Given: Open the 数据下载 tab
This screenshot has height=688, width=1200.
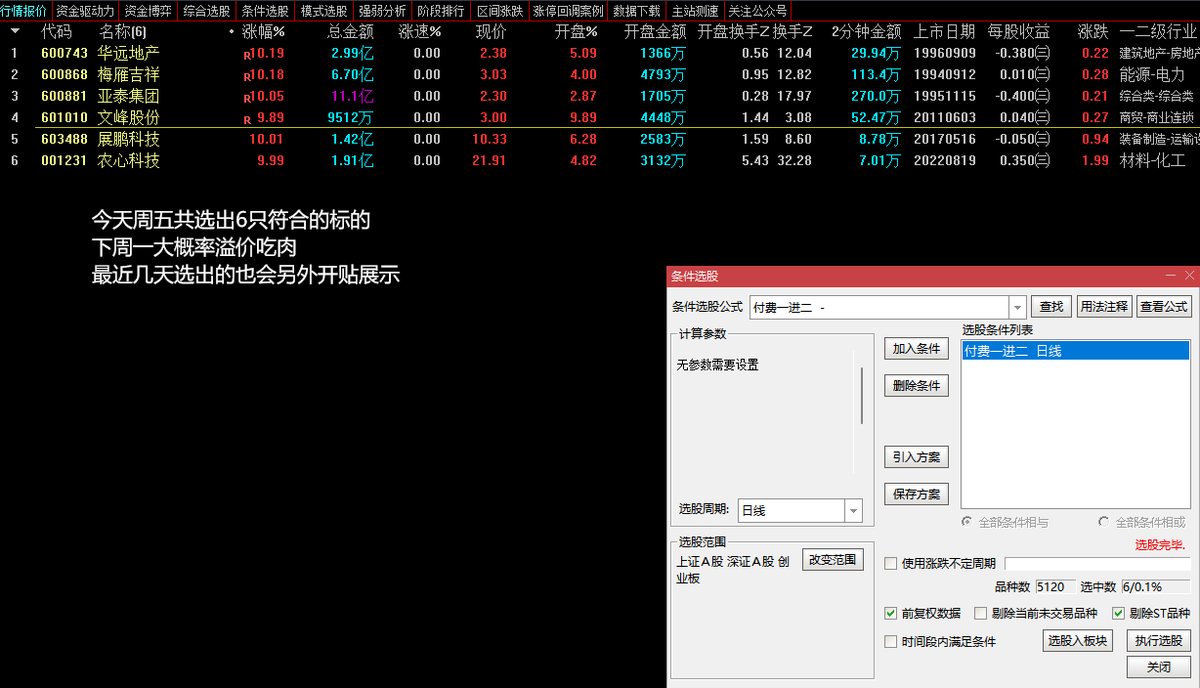Looking at the screenshot, I should pyautogui.click(x=637, y=11).
